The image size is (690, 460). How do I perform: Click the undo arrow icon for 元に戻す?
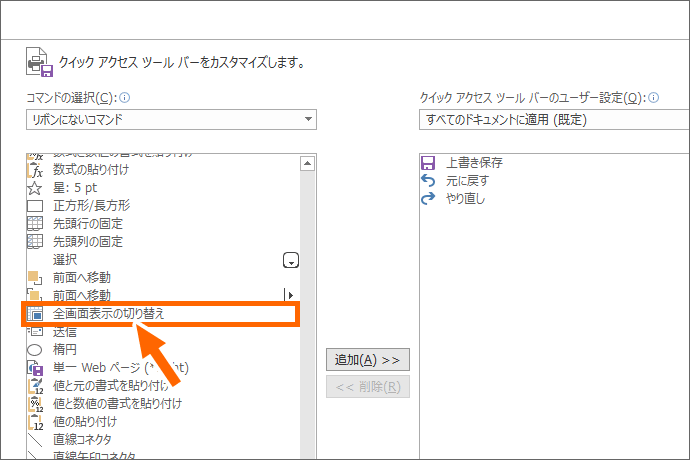point(428,180)
